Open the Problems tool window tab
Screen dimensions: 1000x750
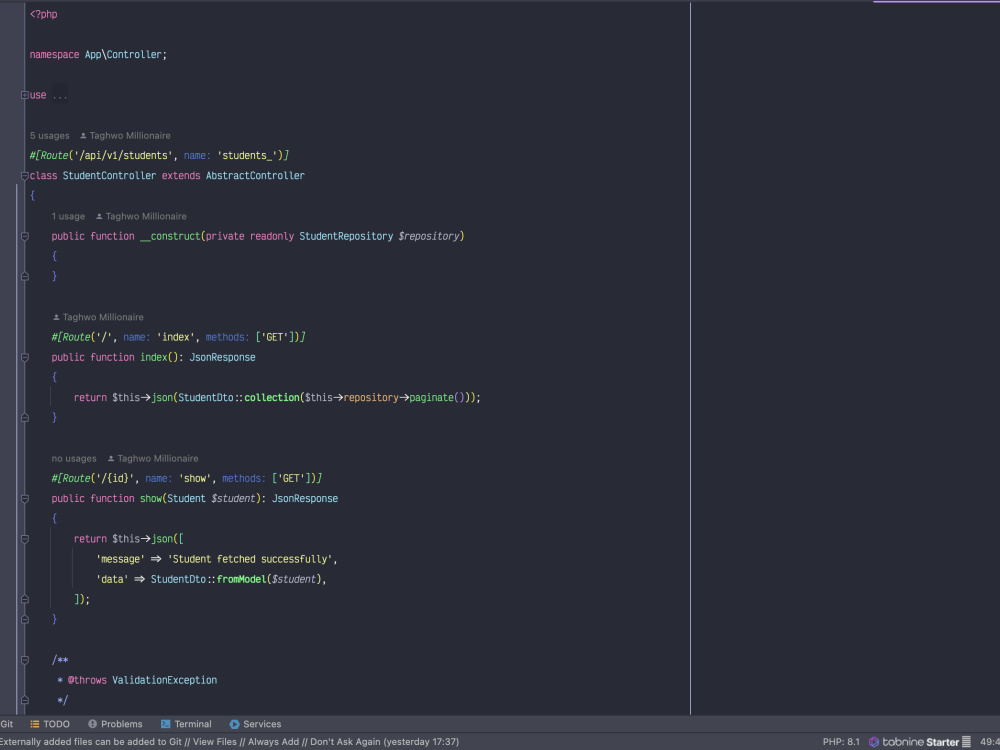click(115, 724)
